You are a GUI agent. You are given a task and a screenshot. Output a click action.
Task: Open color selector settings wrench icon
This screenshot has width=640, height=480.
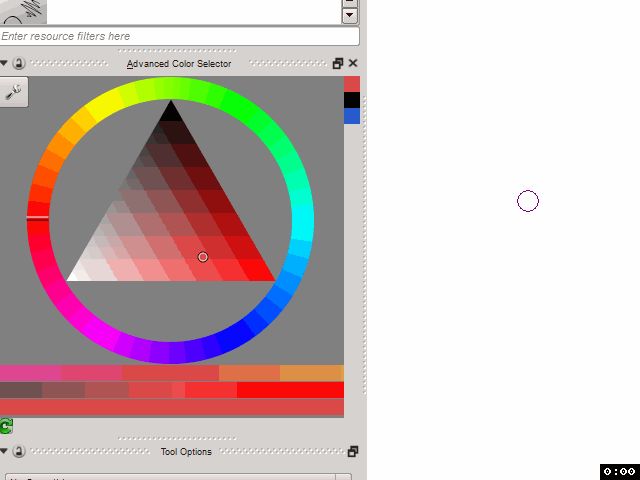pyautogui.click(x=13, y=92)
